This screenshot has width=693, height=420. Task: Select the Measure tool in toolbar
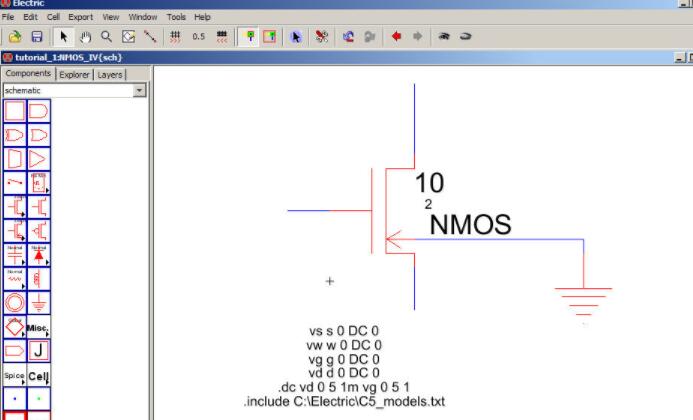click(x=150, y=36)
